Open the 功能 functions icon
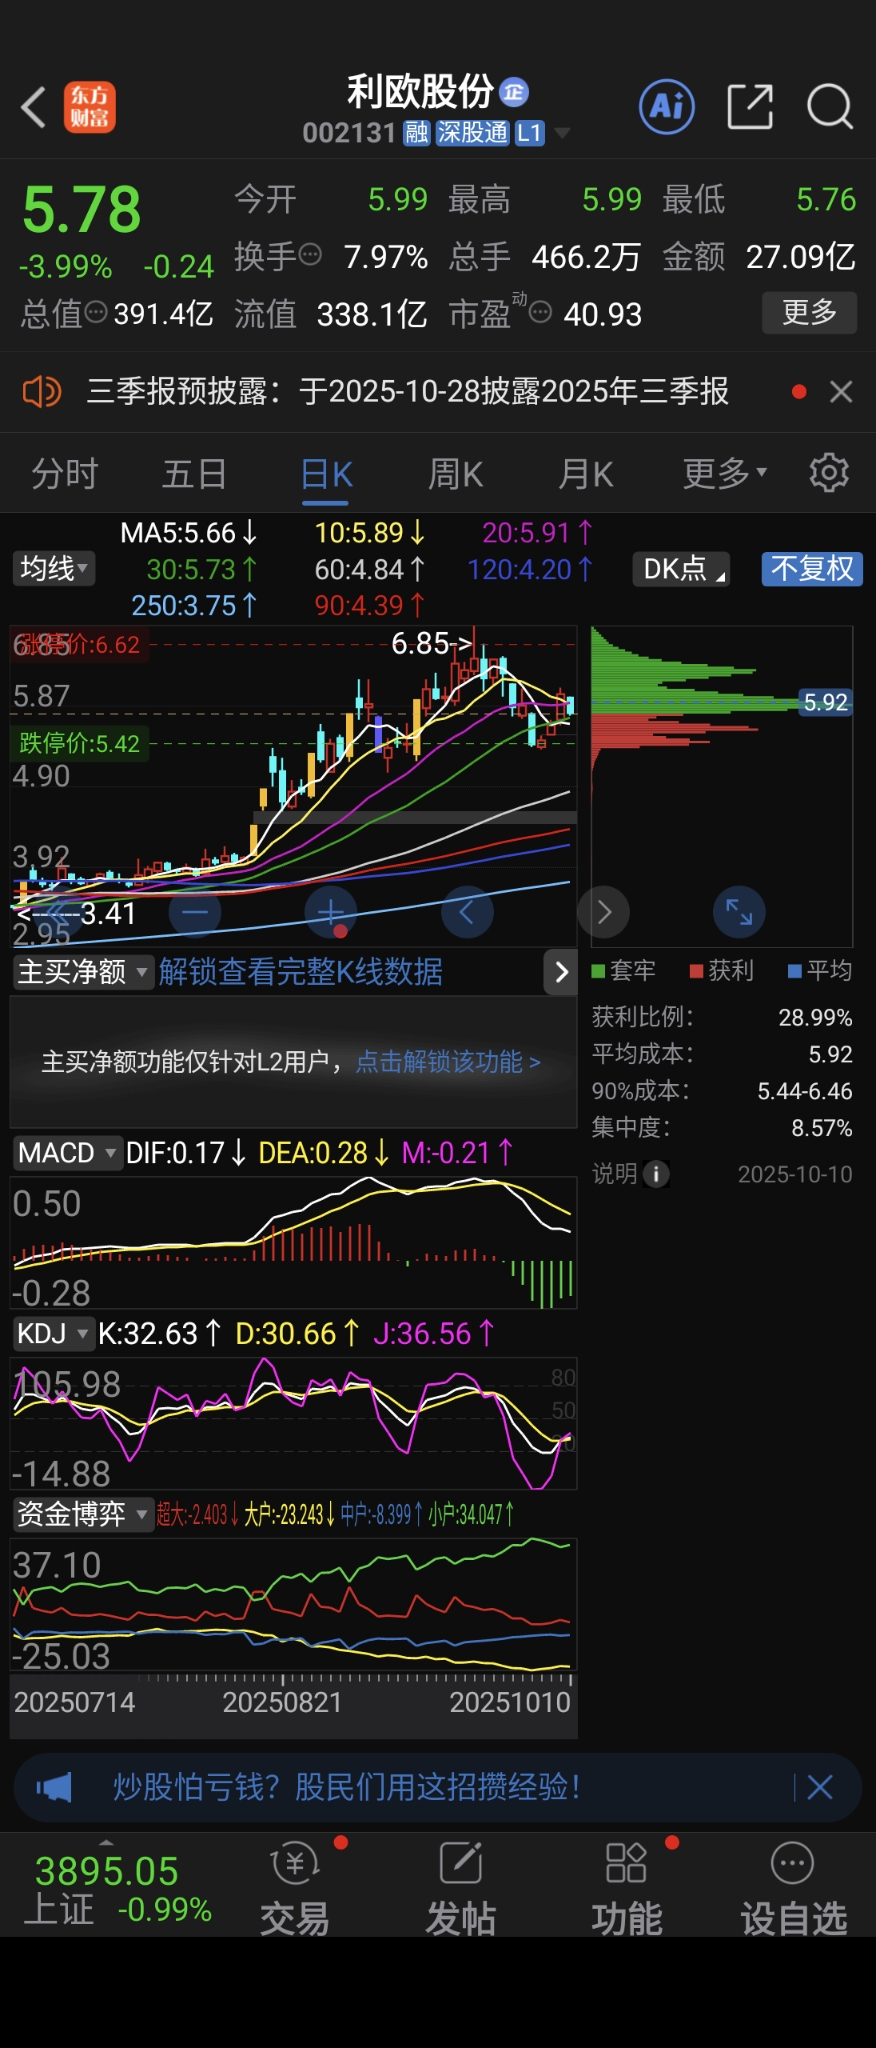Viewport: 876px width, 2048px height. coord(627,1888)
